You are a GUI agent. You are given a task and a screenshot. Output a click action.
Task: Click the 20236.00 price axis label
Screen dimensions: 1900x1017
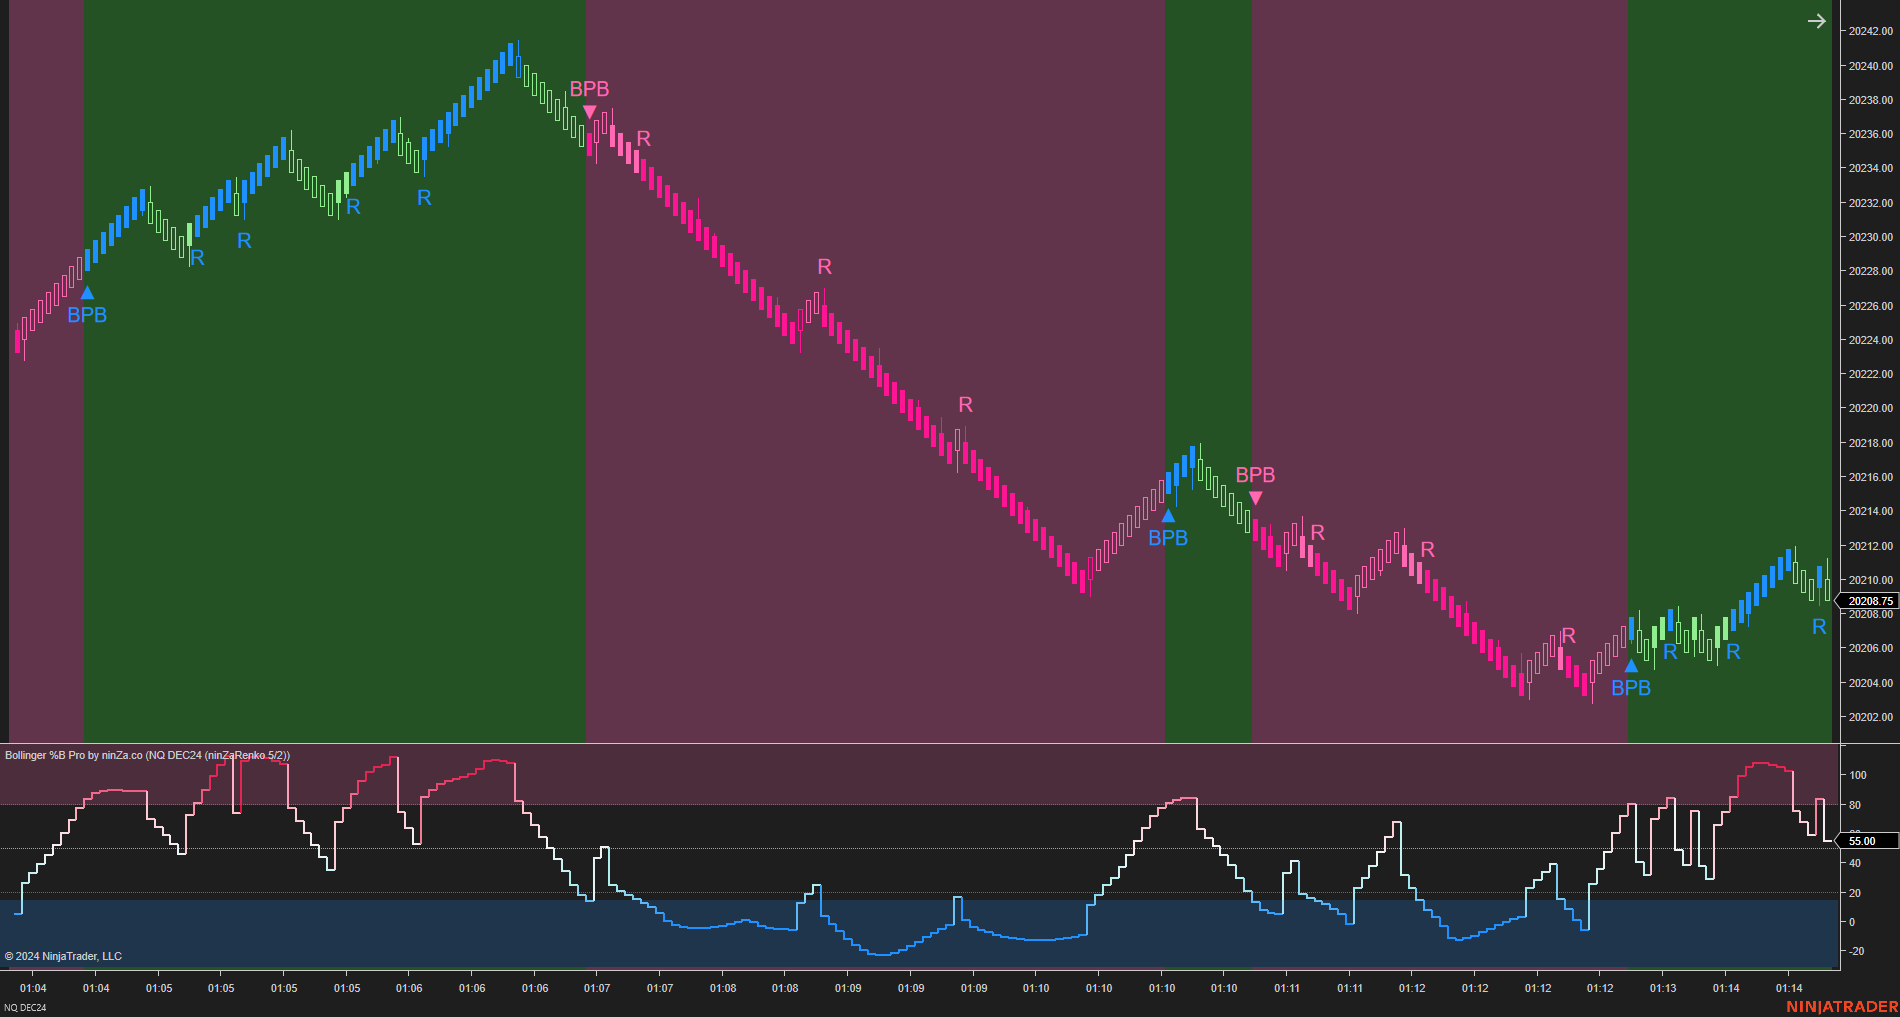(x=1870, y=134)
